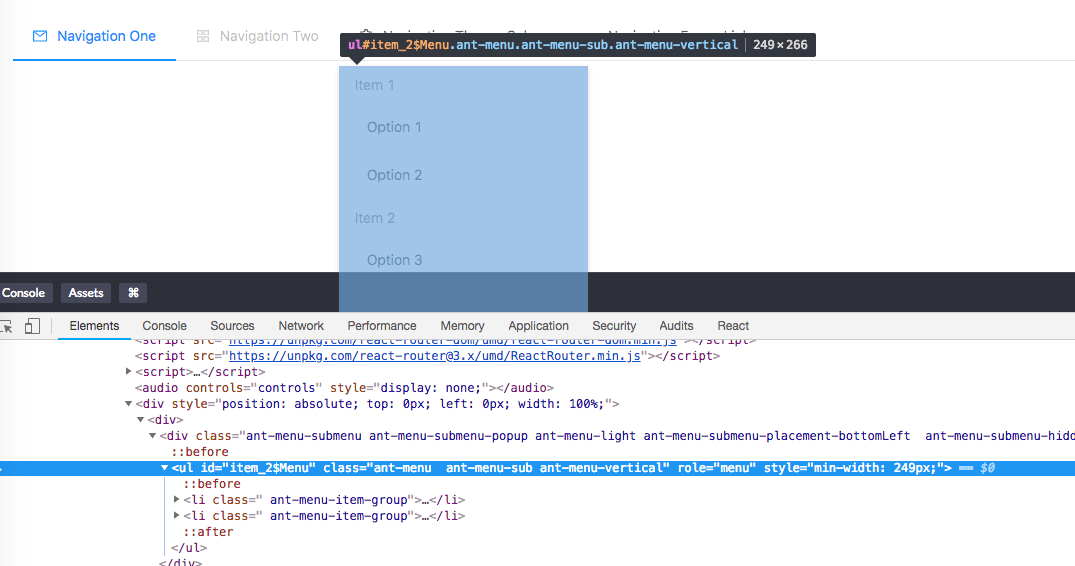Click the command key icon button
The height and width of the screenshot is (566, 1075).
[x=132, y=293]
